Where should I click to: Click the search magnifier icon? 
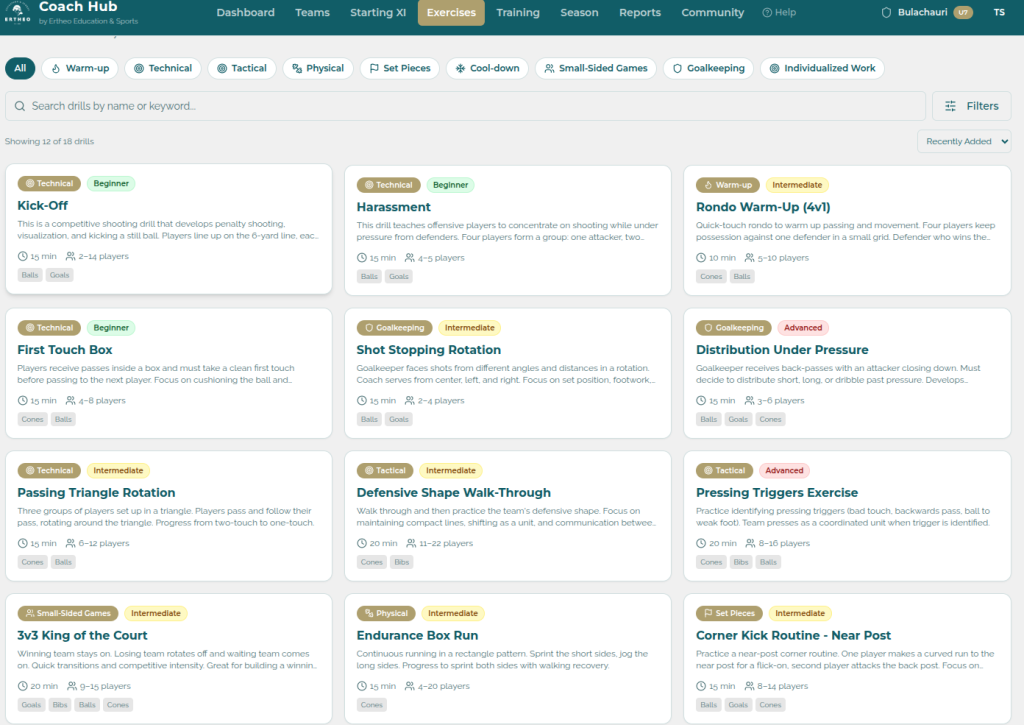pos(21,105)
